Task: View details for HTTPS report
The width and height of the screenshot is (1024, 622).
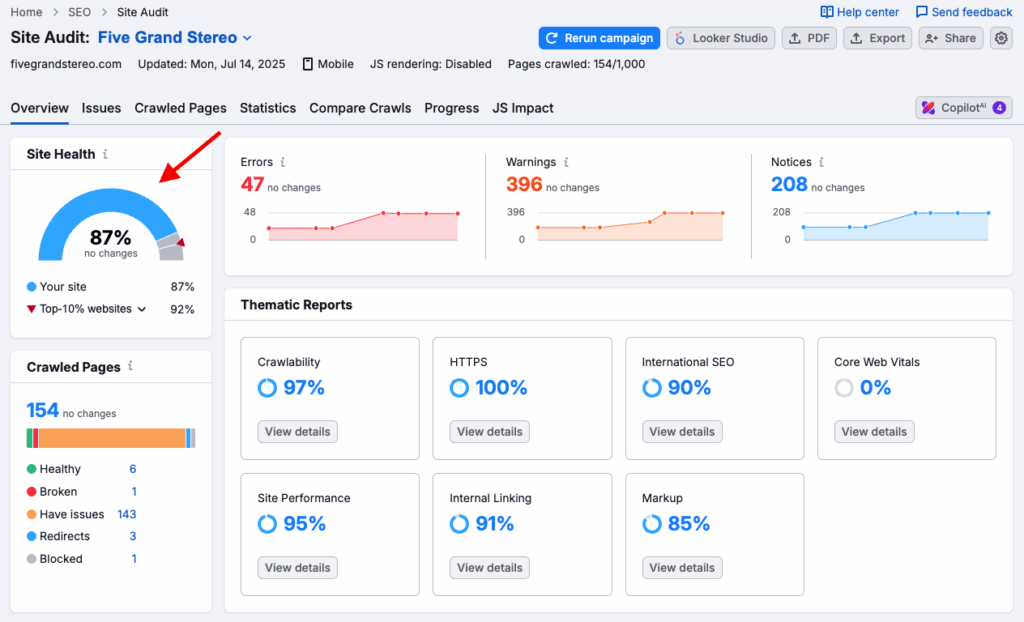Action: tap(490, 432)
